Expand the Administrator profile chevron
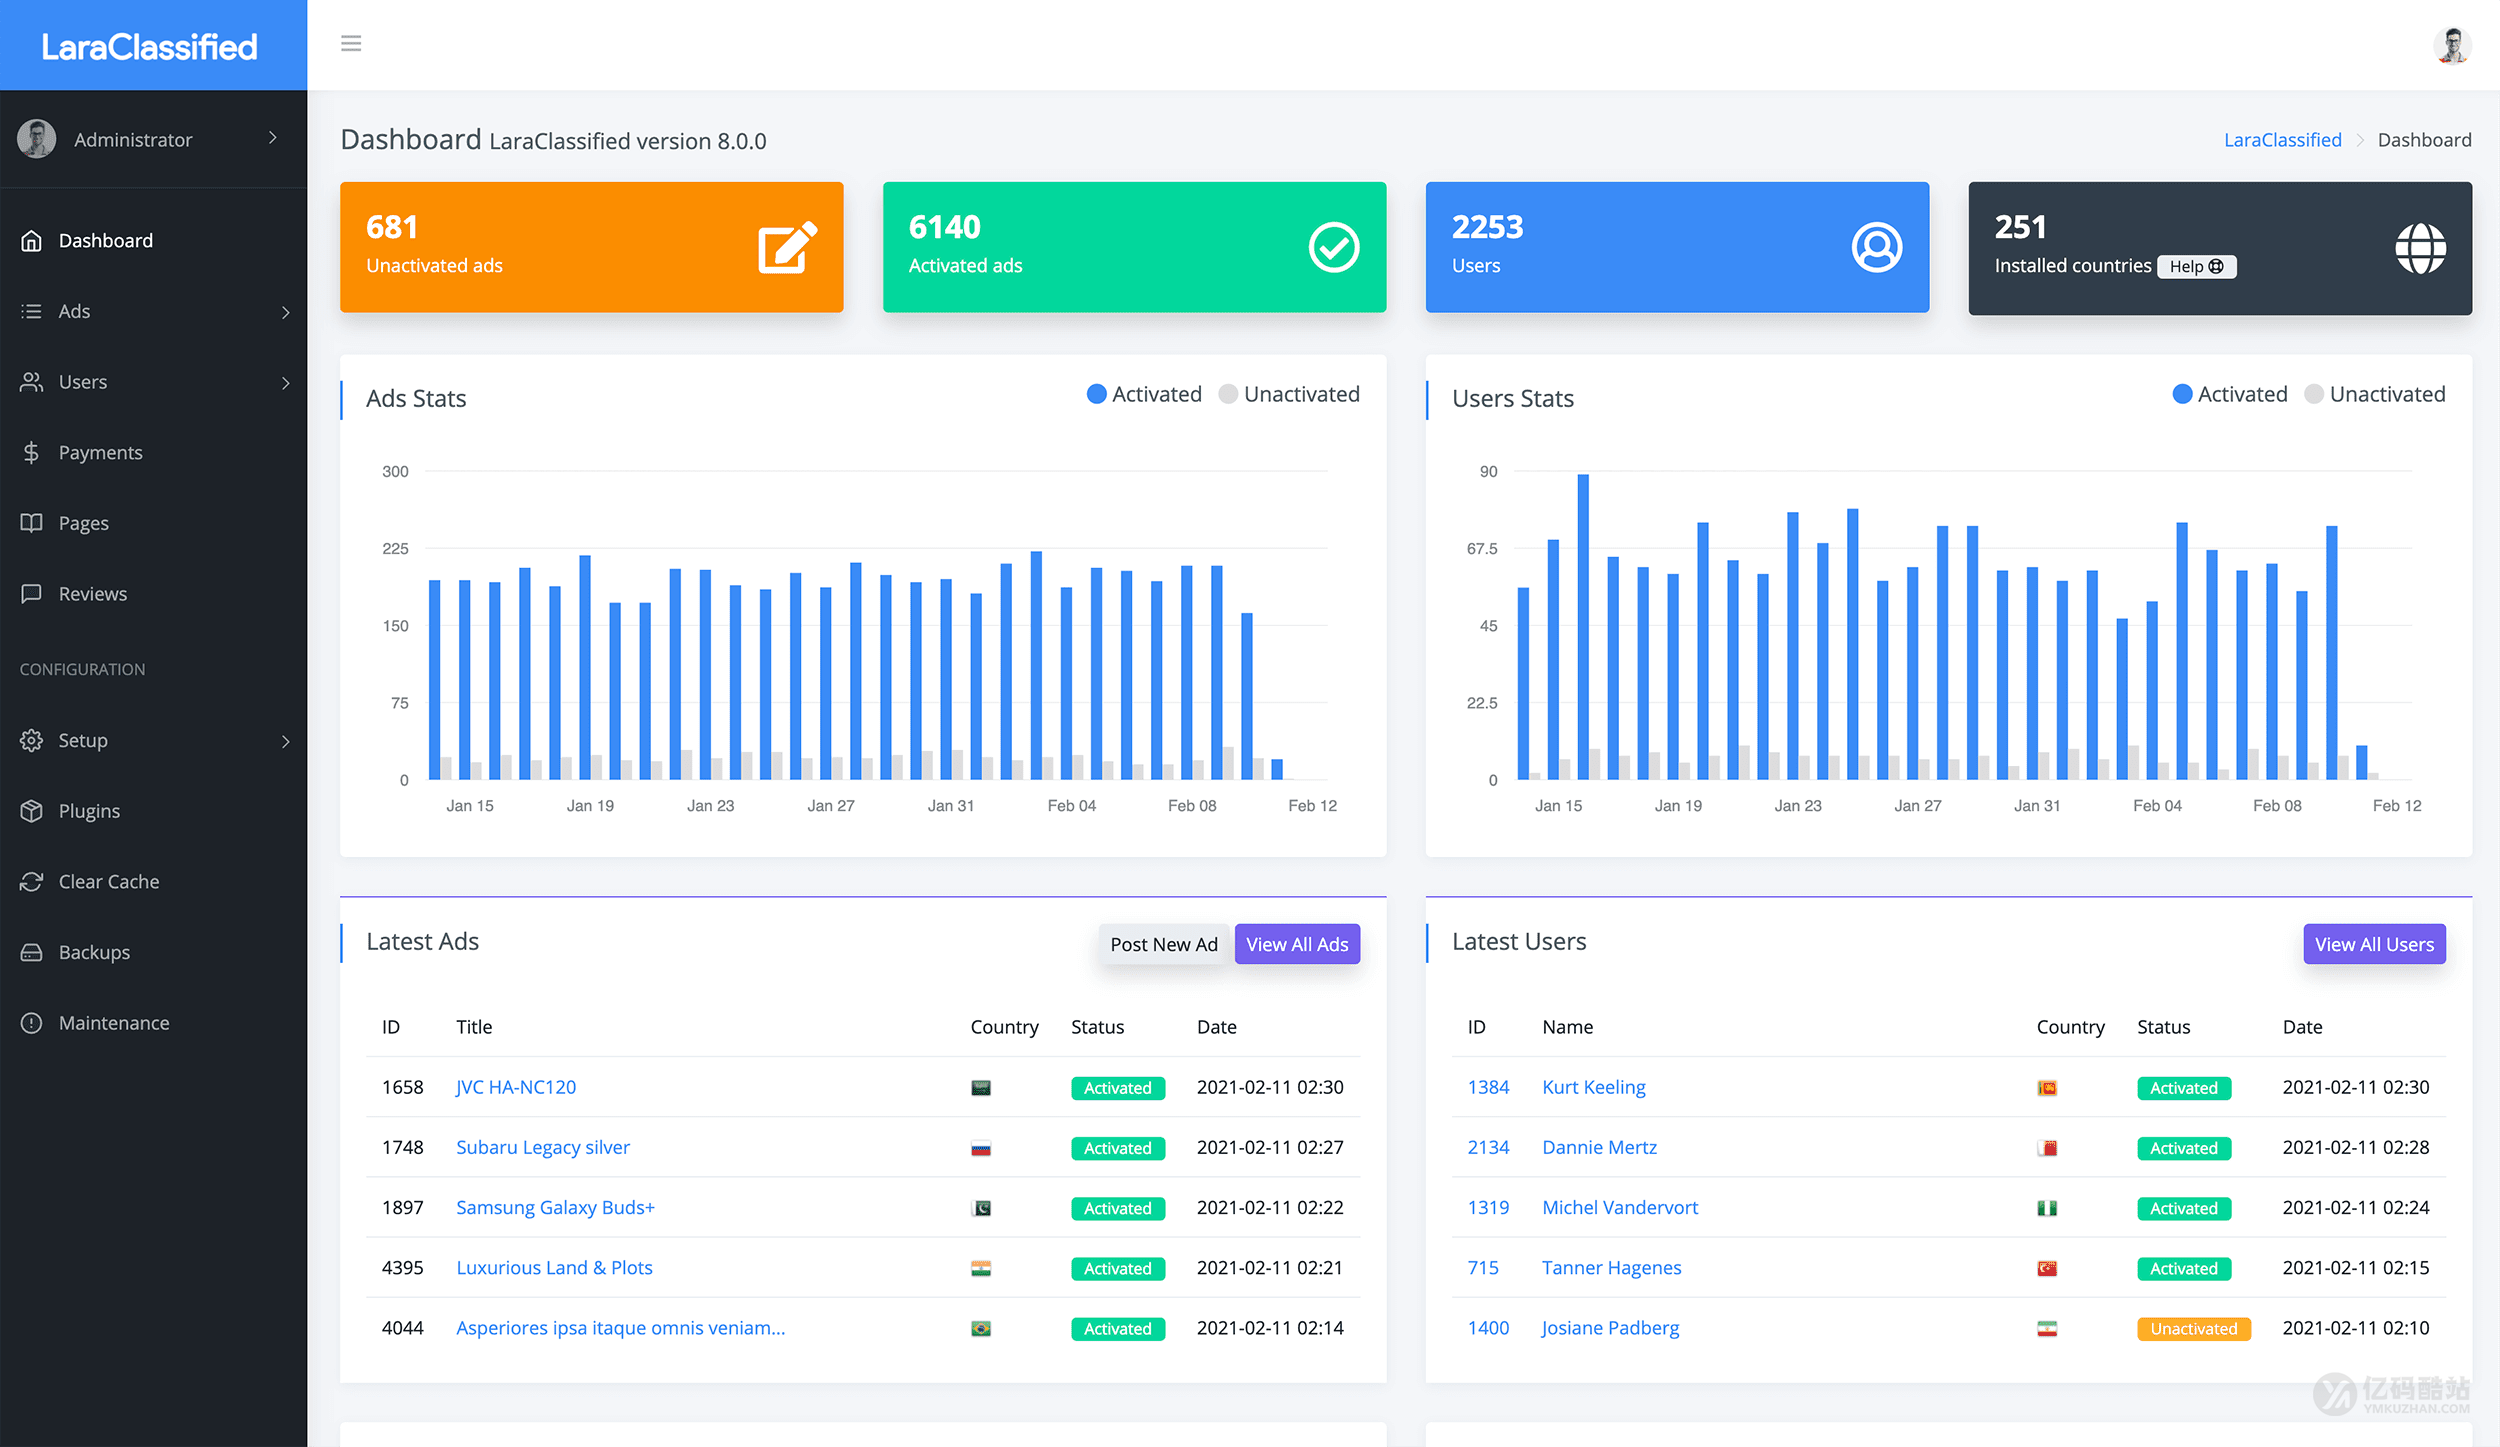Image resolution: width=2500 pixels, height=1447 pixels. [x=273, y=138]
